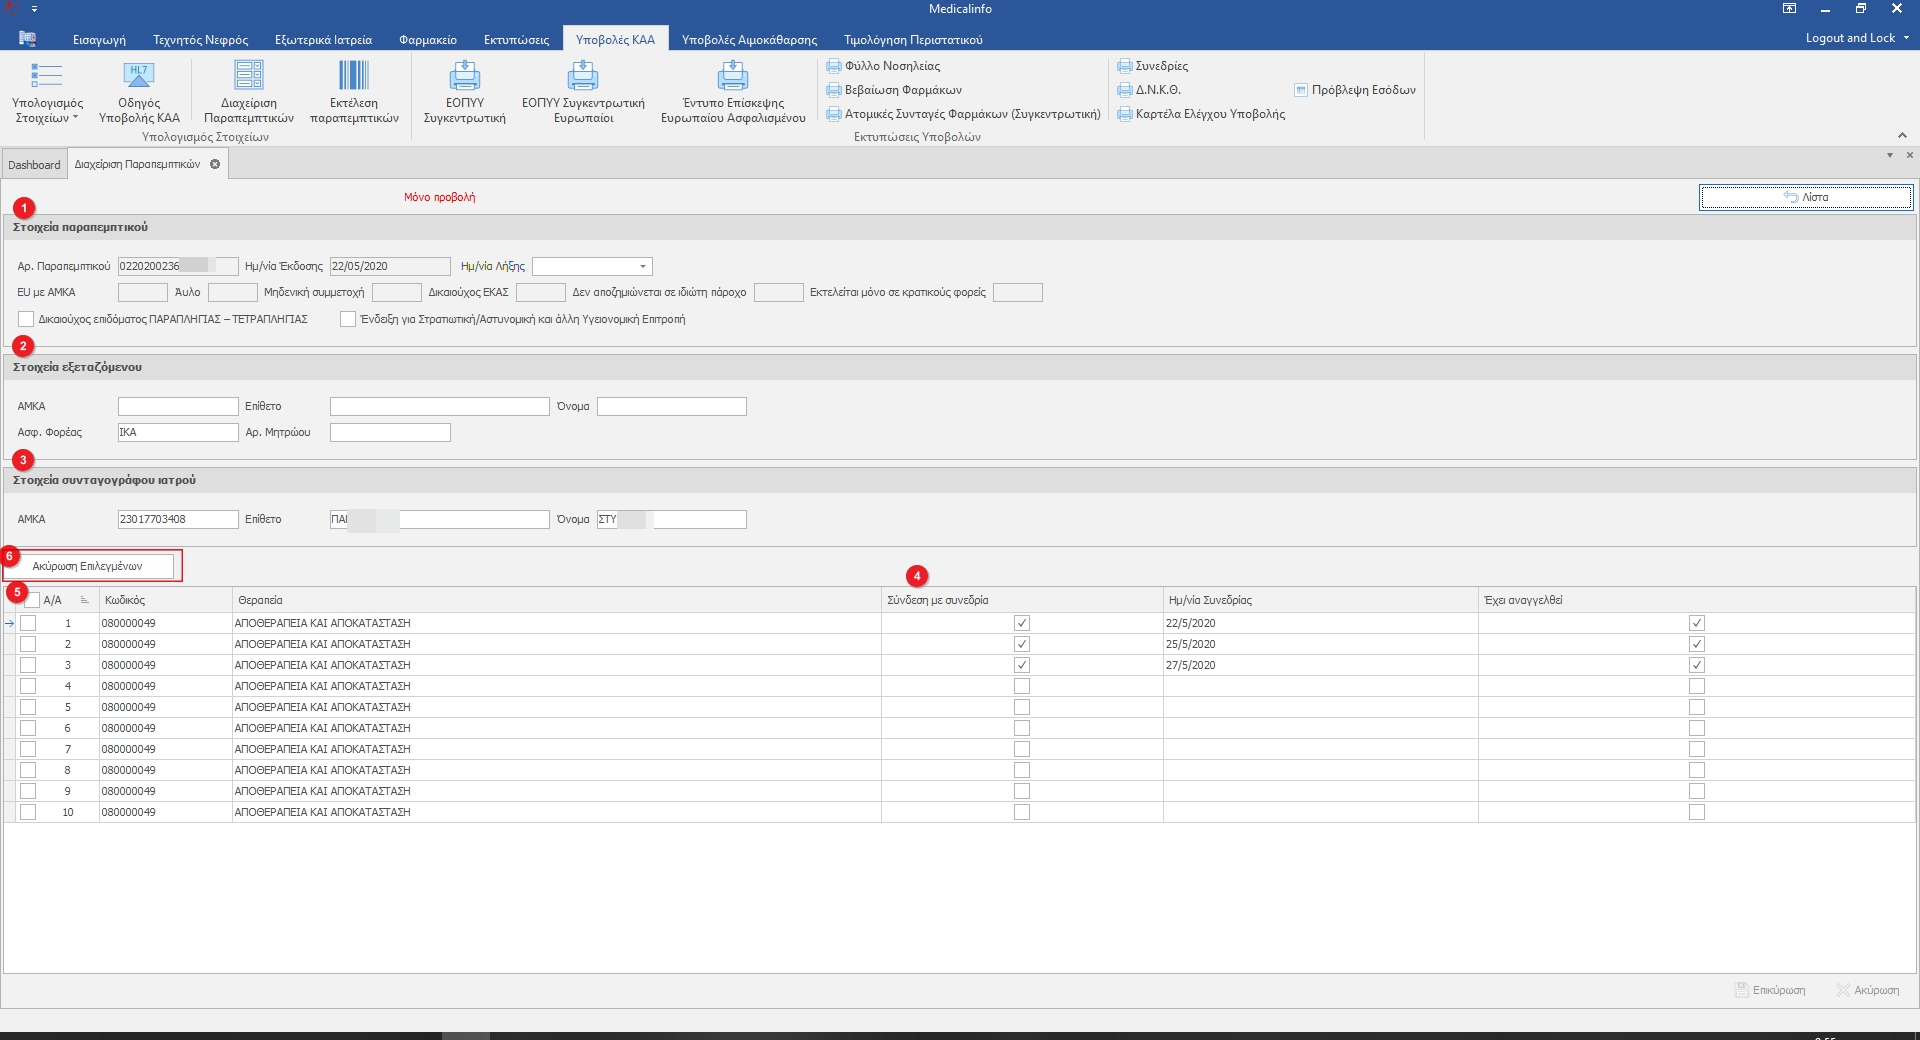Click the Ακύρωση Επιλεγμένων button
This screenshot has height=1040, width=1920.
pyautogui.click(x=88, y=566)
